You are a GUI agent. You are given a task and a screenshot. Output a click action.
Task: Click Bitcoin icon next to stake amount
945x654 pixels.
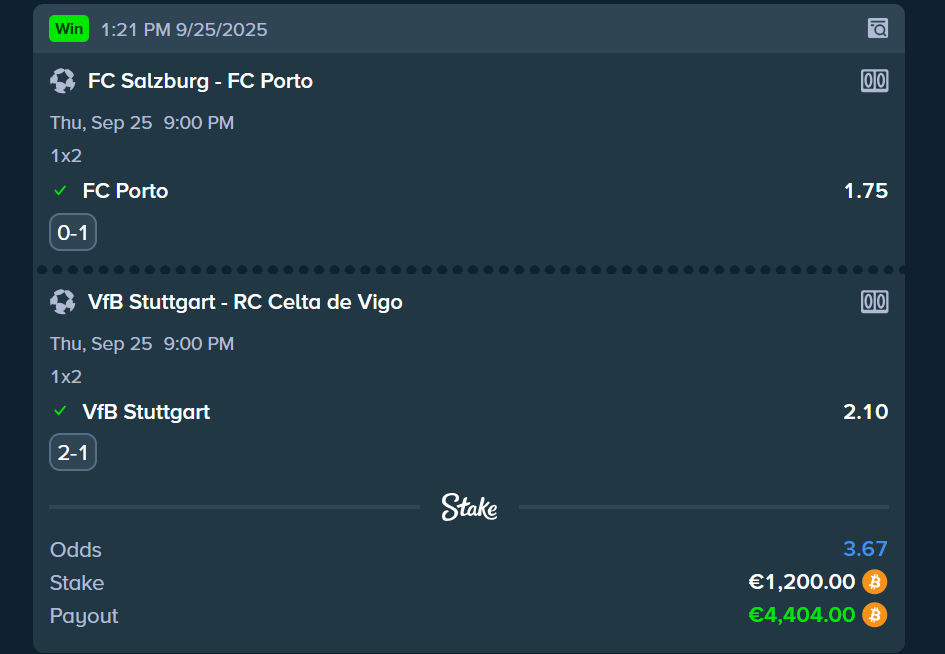tap(875, 582)
